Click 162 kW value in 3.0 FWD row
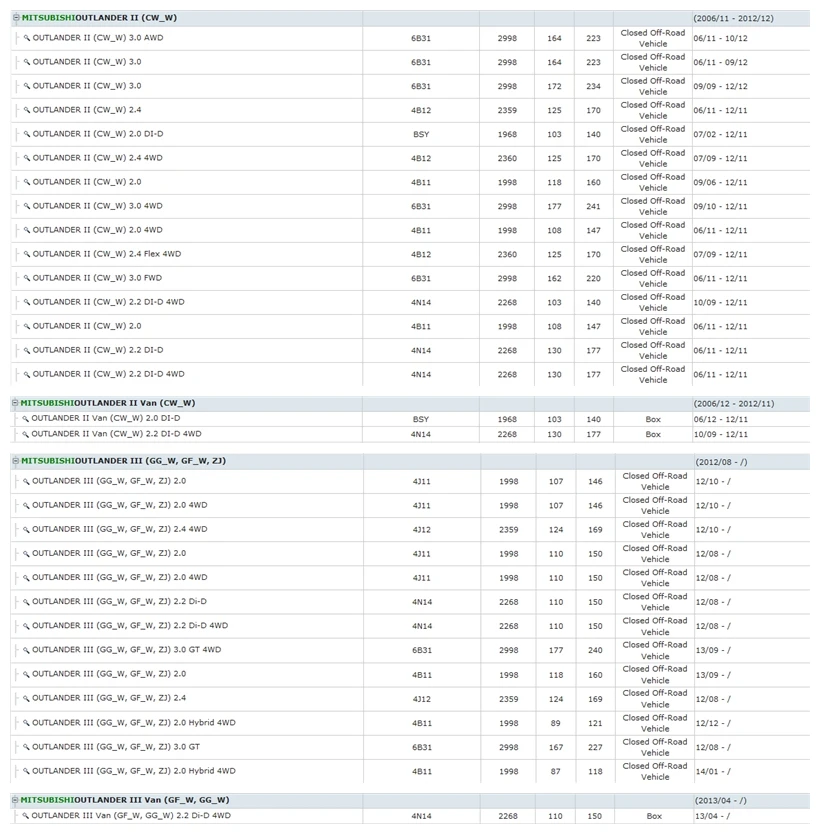This screenshot has width=820, height=834. point(554,278)
